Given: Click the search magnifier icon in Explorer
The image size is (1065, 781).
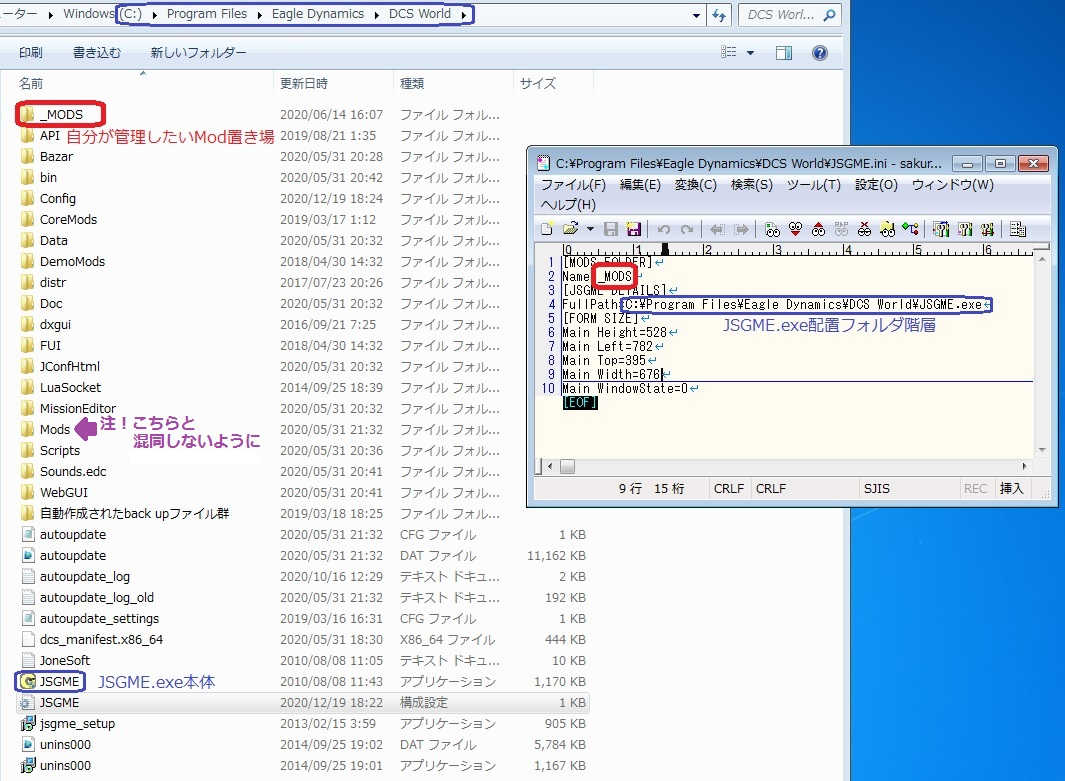Looking at the screenshot, I should 829,14.
